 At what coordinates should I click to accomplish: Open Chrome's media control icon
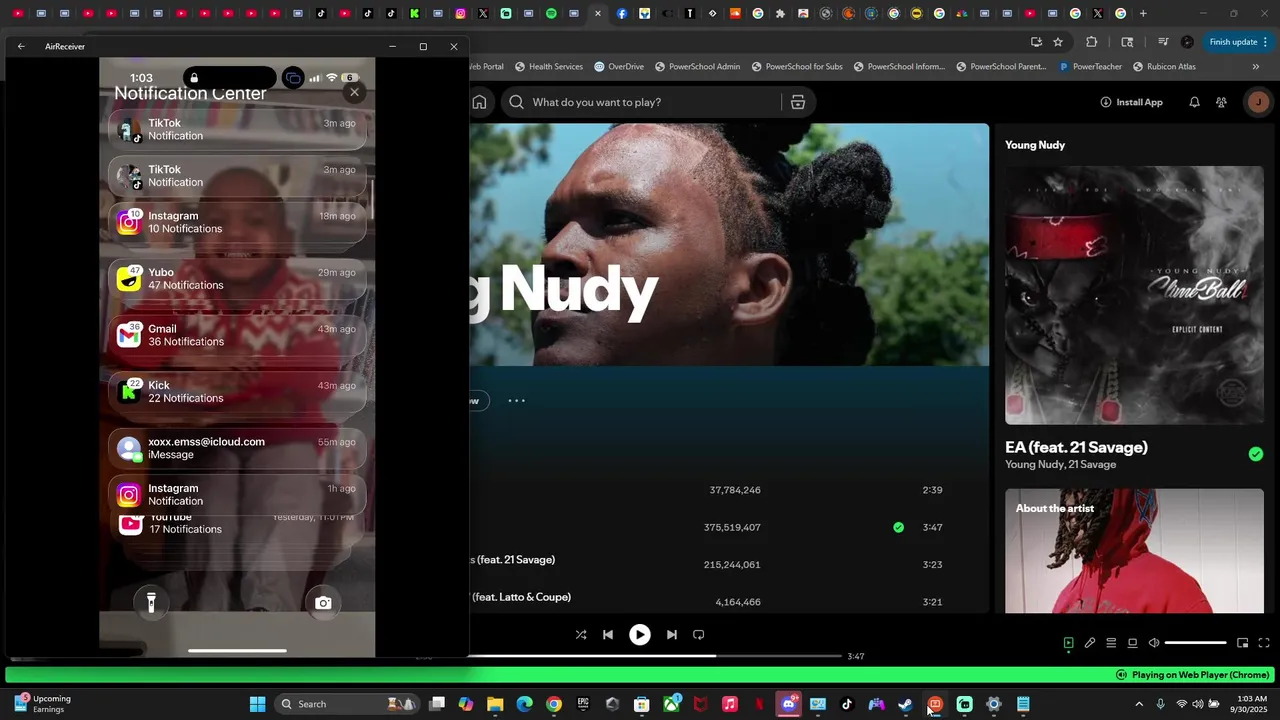click(1163, 42)
